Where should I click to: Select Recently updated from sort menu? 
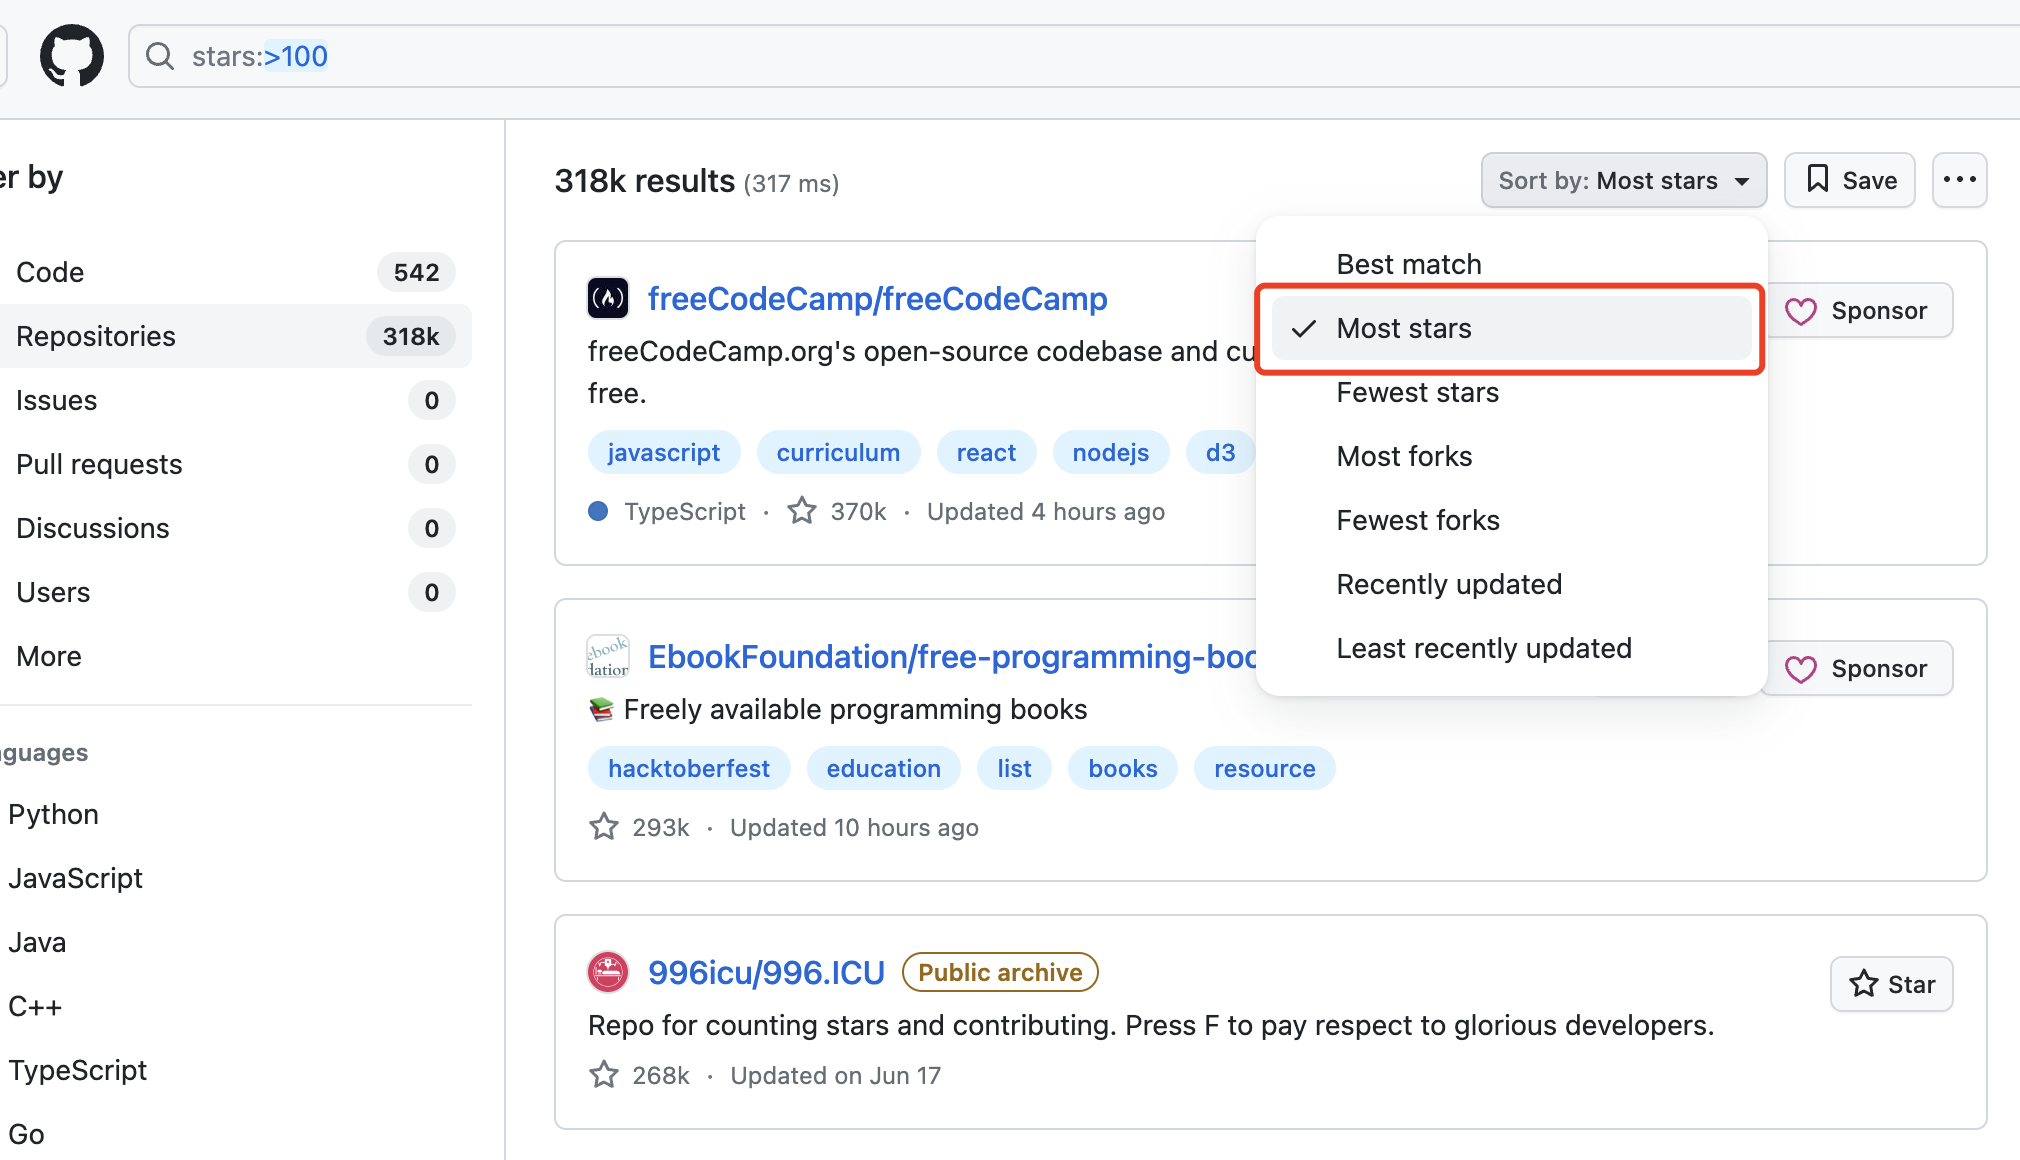click(x=1449, y=584)
